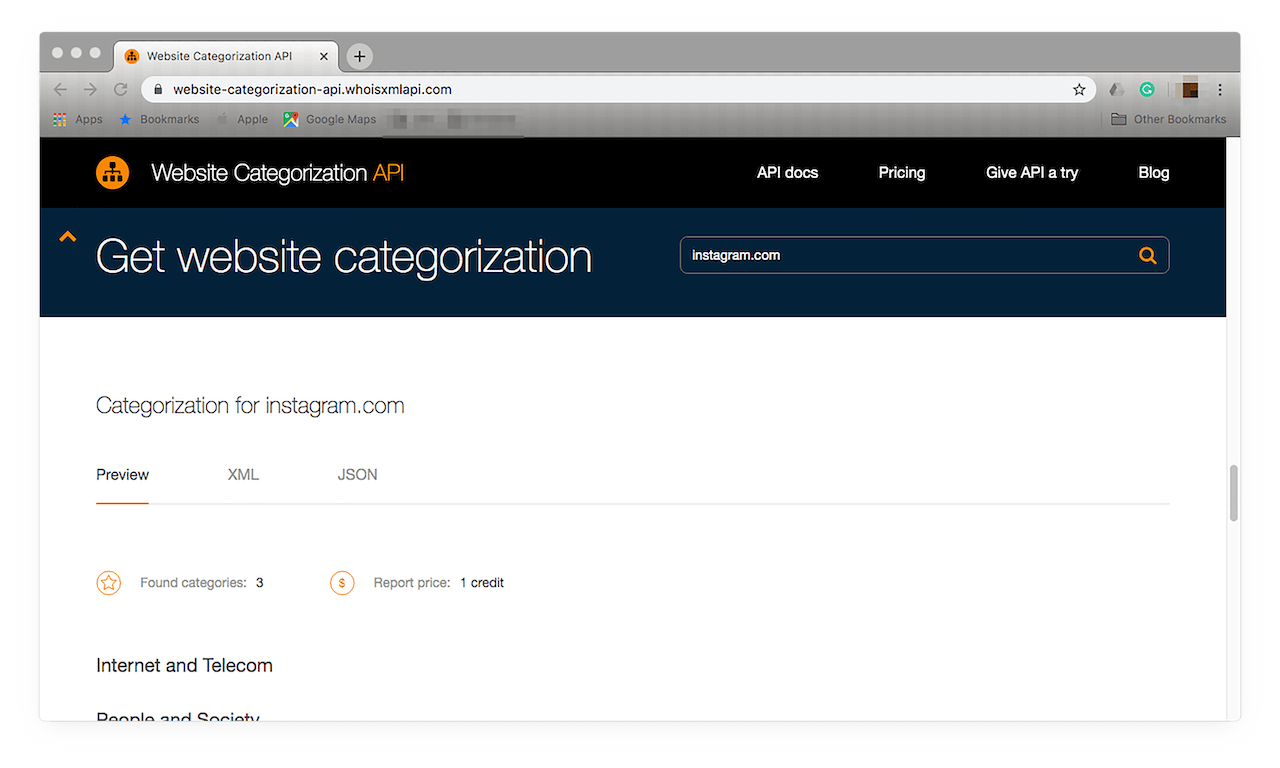Open the Chrome profile avatar
Viewport: 1280px width, 768px height.
coord(1190,90)
